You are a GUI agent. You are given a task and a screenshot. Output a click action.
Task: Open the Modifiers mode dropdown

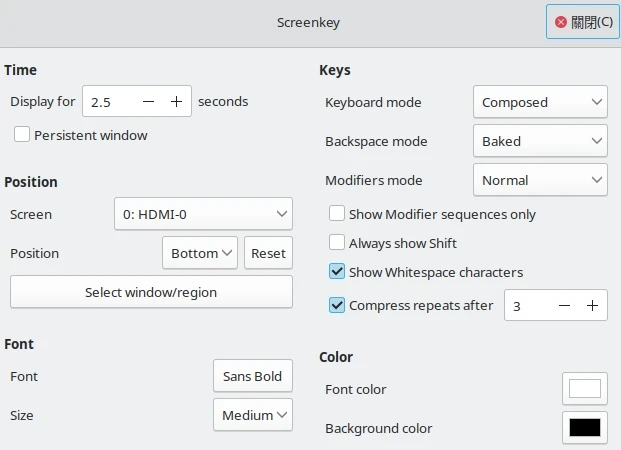(x=540, y=180)
